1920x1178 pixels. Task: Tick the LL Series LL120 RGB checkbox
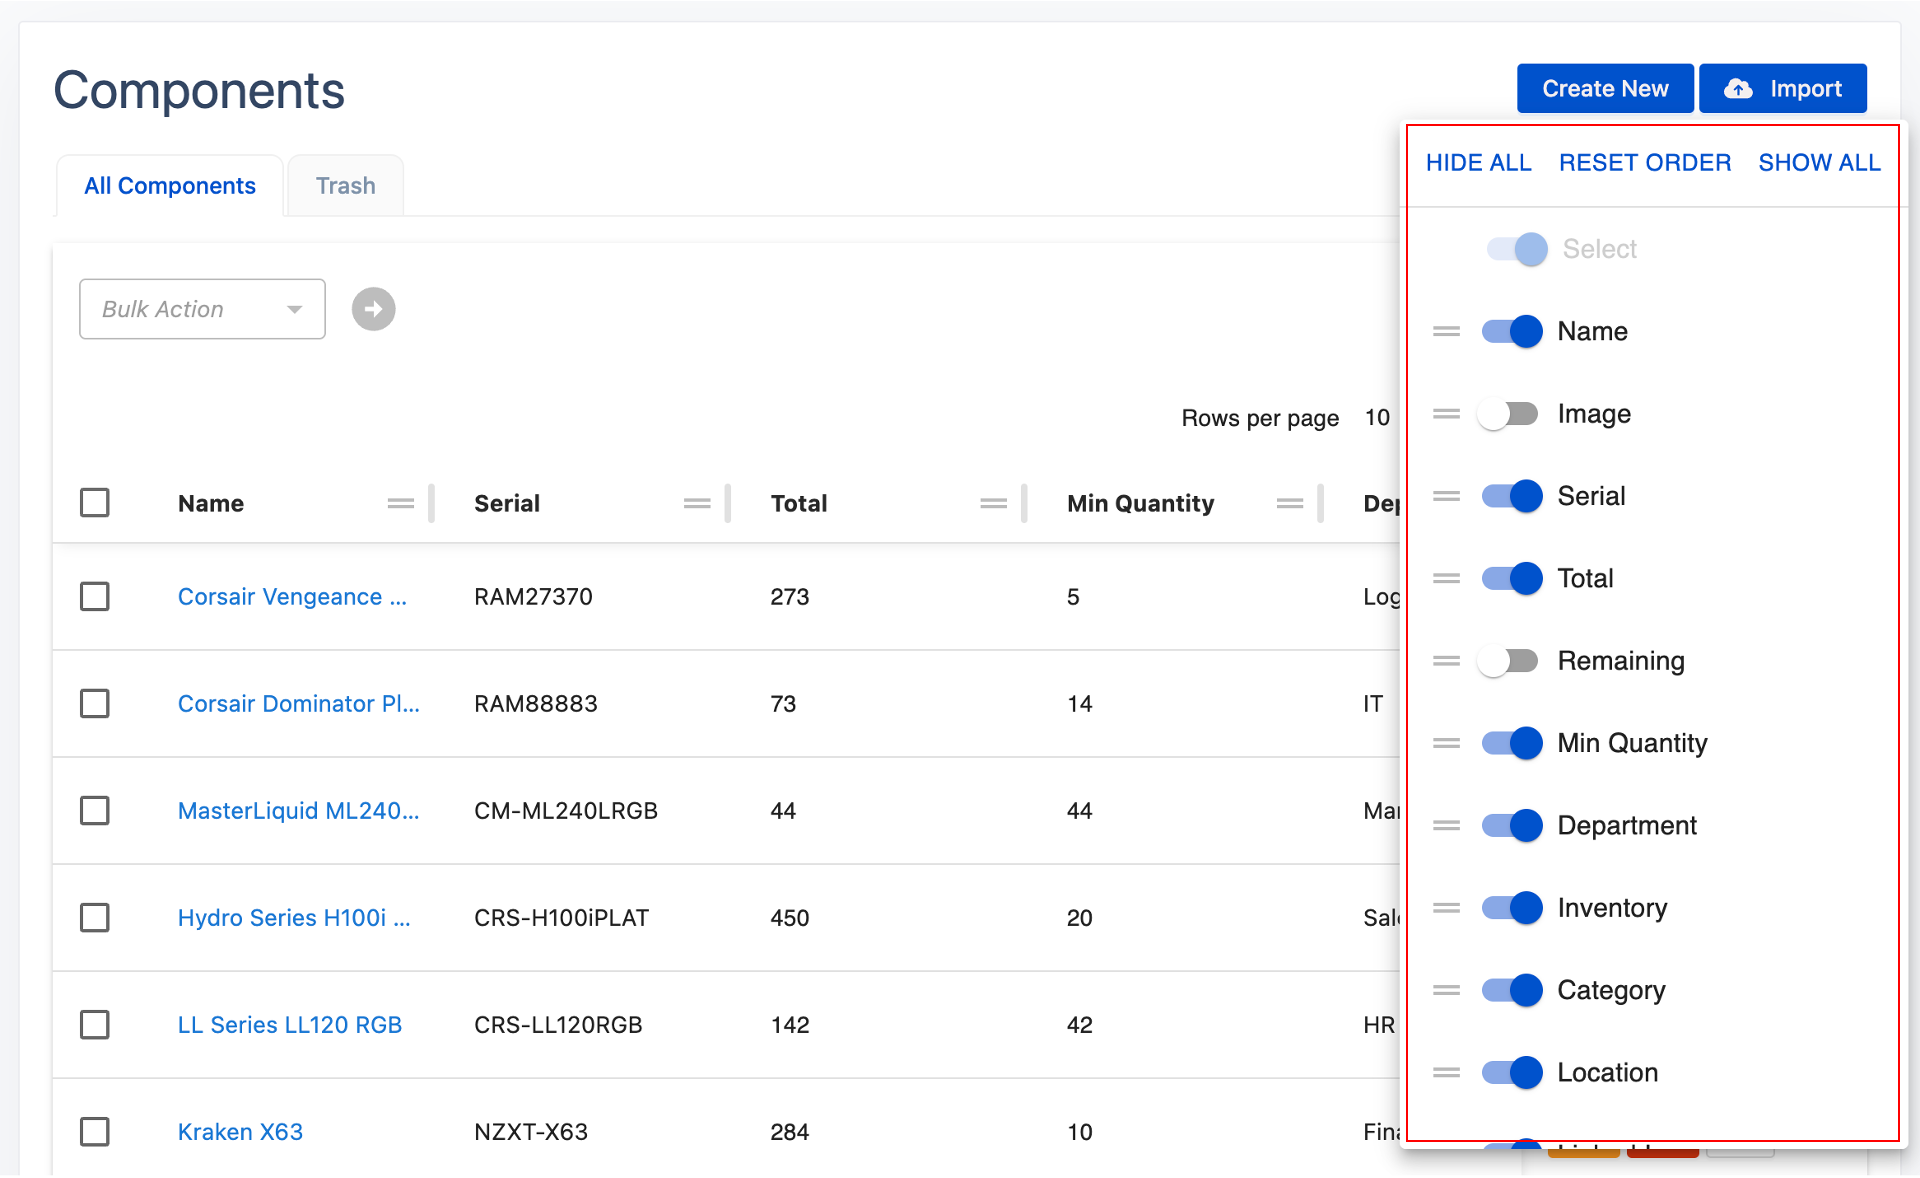pos(95,1024)
